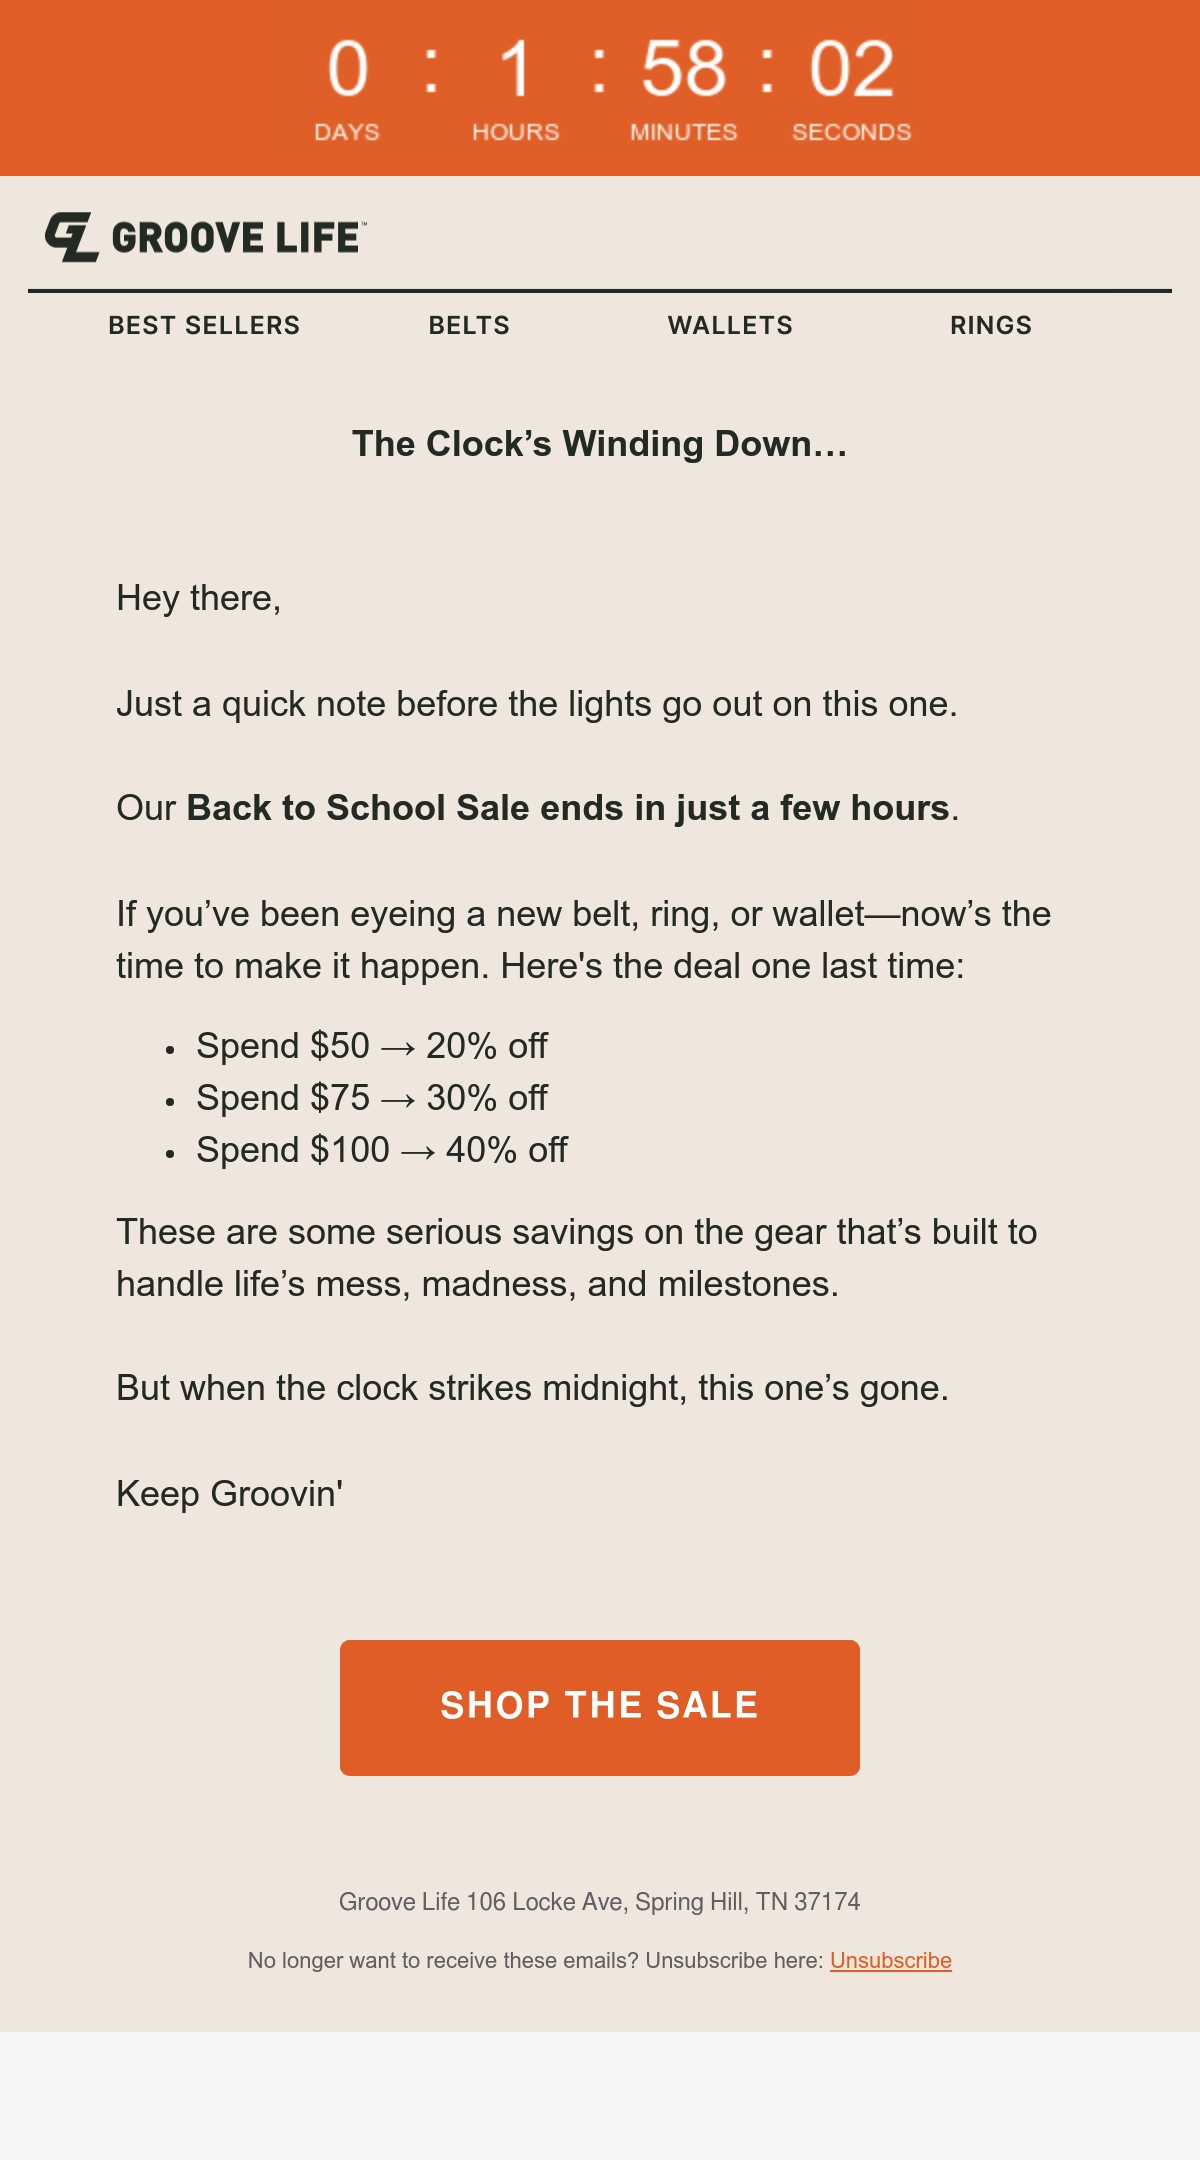Open the BELTS navigation link
Viewport: 1200px width, 2160px height.
pos(469,325)
